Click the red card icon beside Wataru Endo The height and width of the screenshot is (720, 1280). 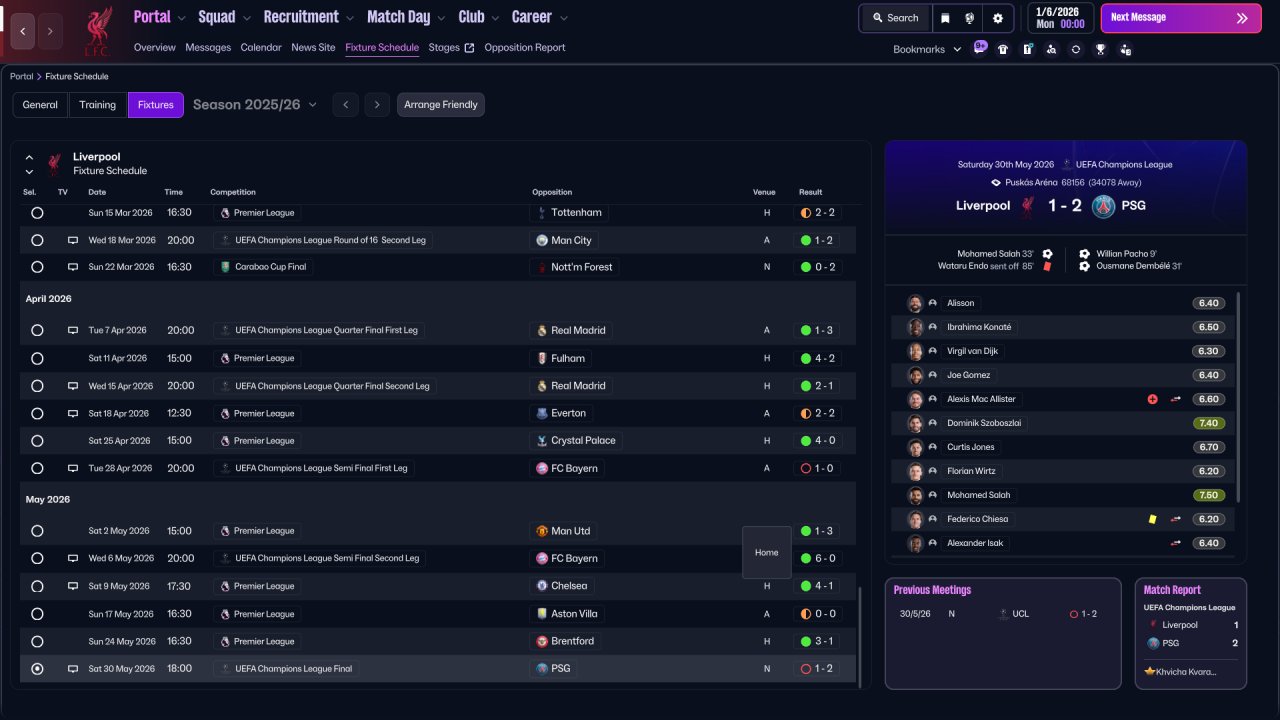[1047, 266]
